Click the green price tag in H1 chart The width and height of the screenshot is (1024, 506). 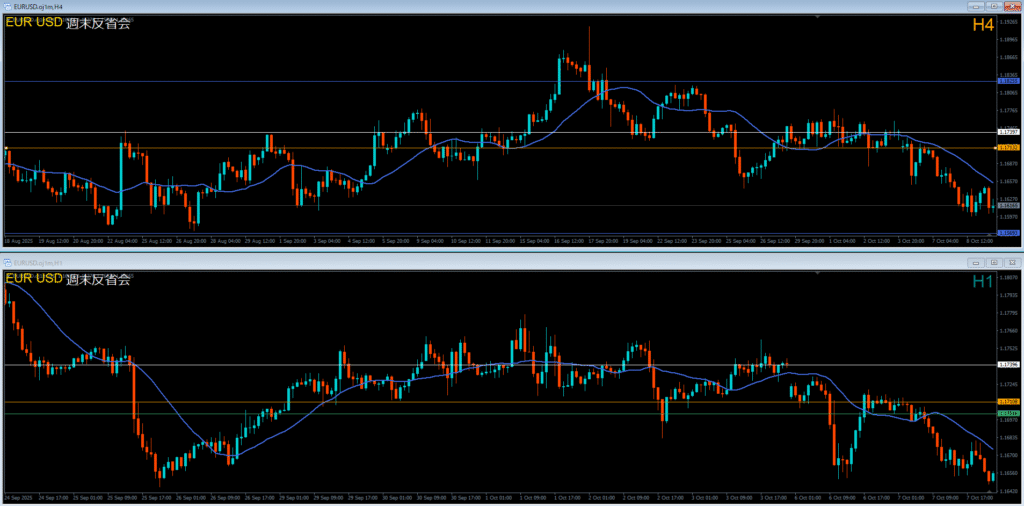1008,412
